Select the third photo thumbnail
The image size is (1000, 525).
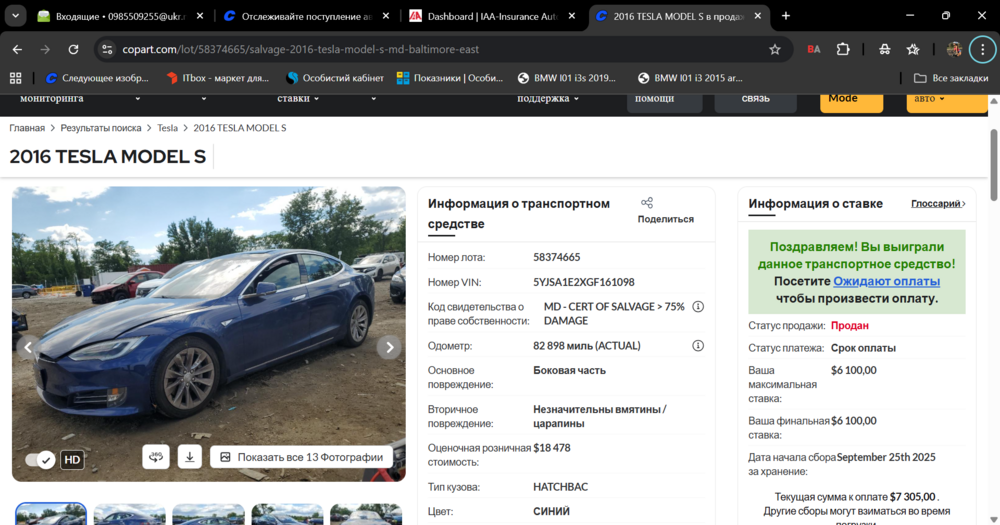pos(209,514)
